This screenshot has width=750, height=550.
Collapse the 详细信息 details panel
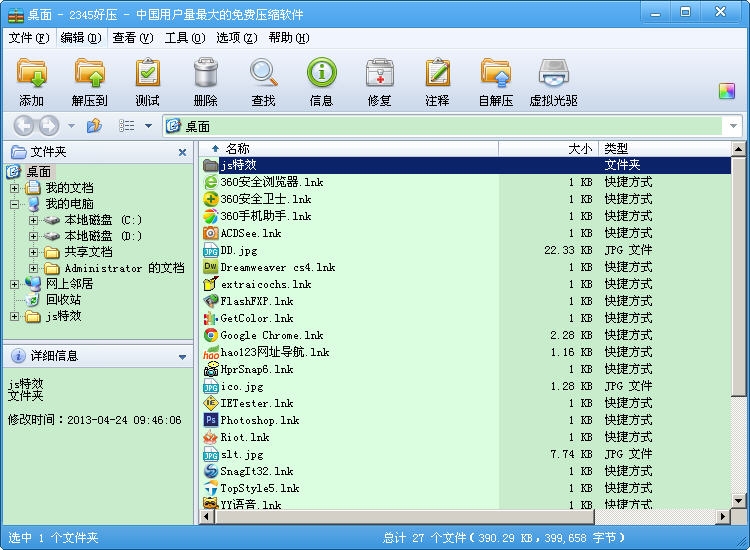(182, 357)
